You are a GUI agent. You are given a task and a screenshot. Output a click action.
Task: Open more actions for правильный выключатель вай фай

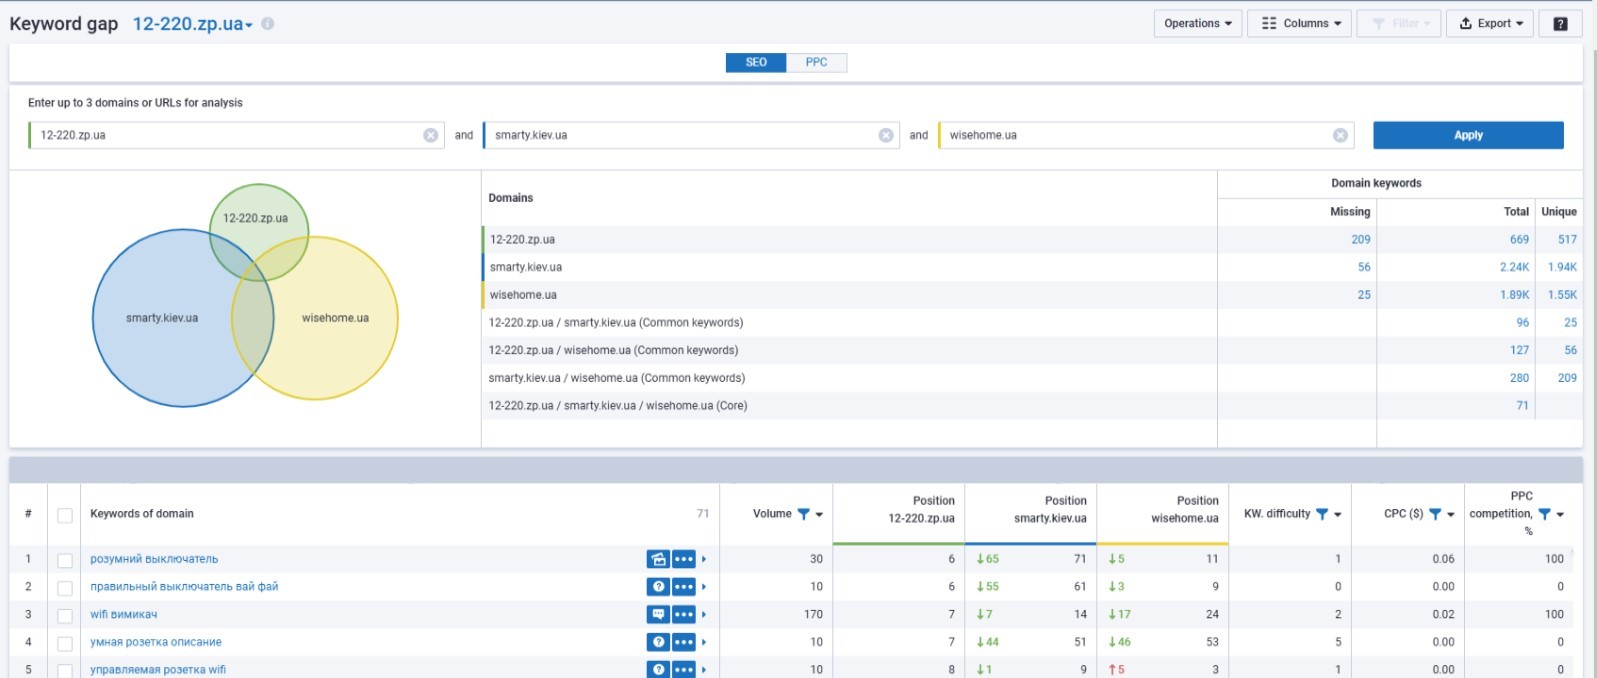[x=684, y=587]
